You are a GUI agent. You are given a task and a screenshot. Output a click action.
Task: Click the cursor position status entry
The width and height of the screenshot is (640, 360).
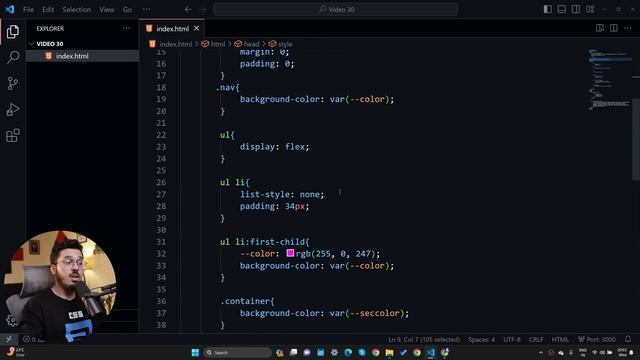coord(424,340)
